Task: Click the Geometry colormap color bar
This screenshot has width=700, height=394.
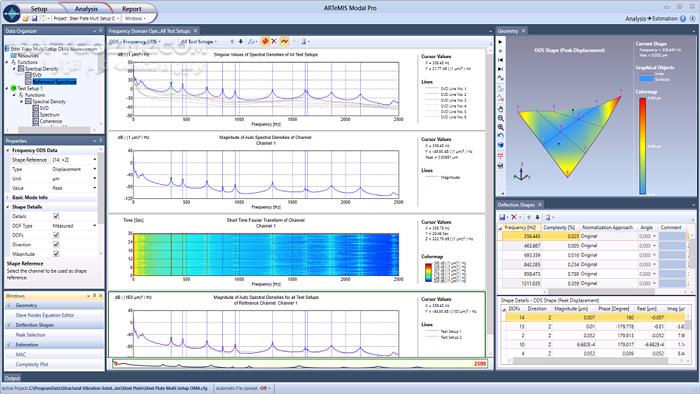Action: (x=642, y=146)
